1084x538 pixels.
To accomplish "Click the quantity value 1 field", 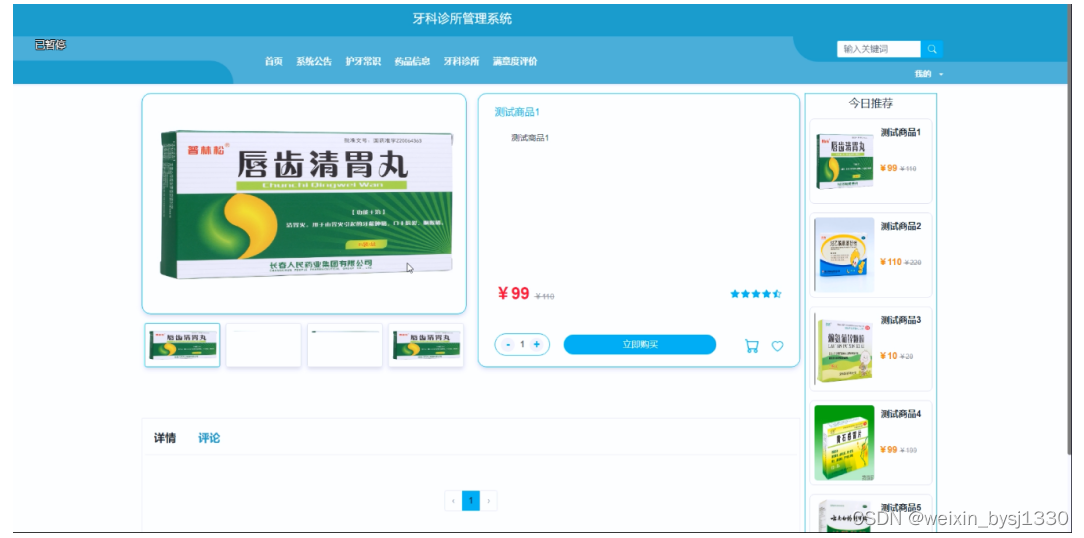I will tap(523, 344).
